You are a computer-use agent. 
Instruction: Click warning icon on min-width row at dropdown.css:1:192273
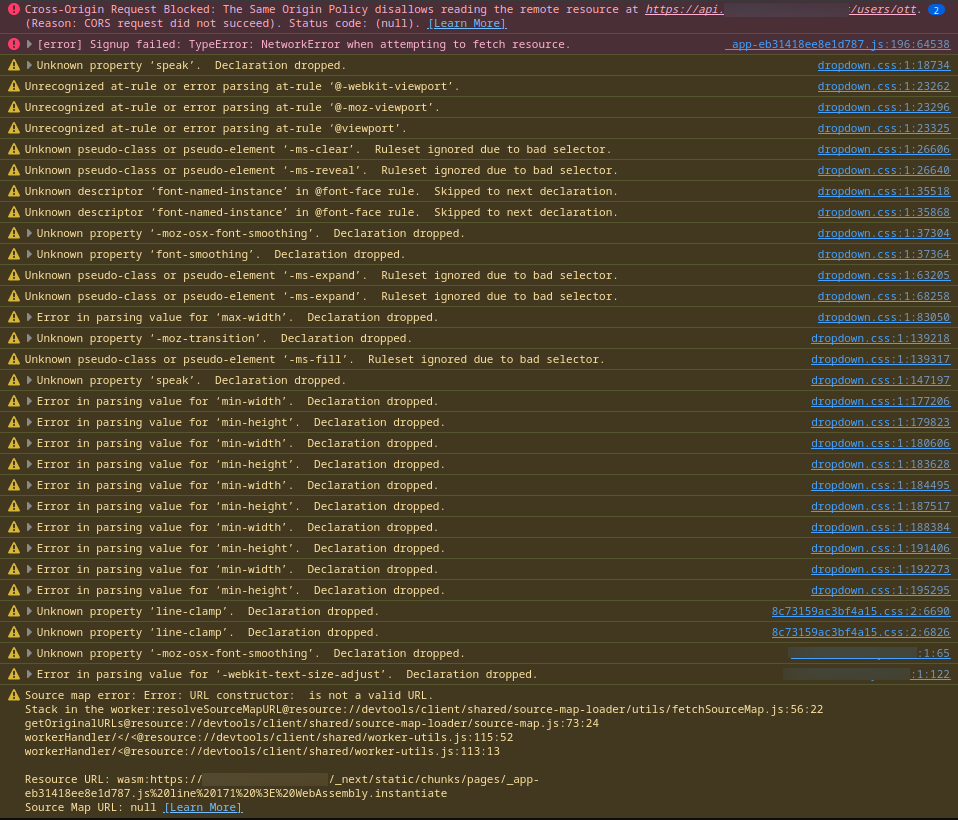(13, 569)
